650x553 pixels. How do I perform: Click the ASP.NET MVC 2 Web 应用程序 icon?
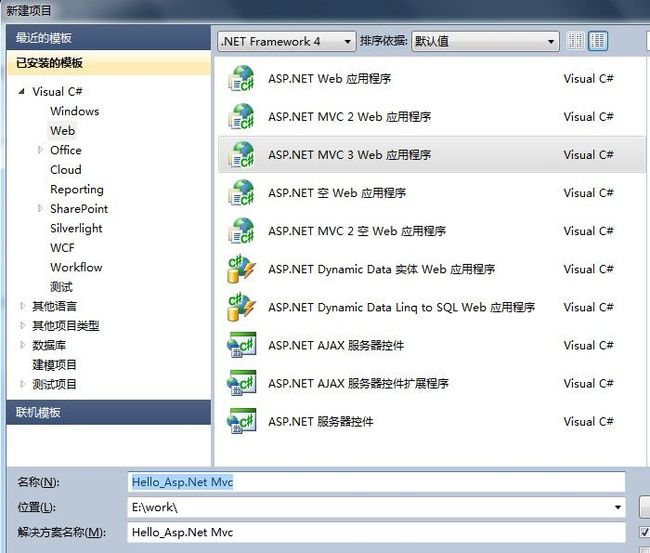click(x=241, y=116)
